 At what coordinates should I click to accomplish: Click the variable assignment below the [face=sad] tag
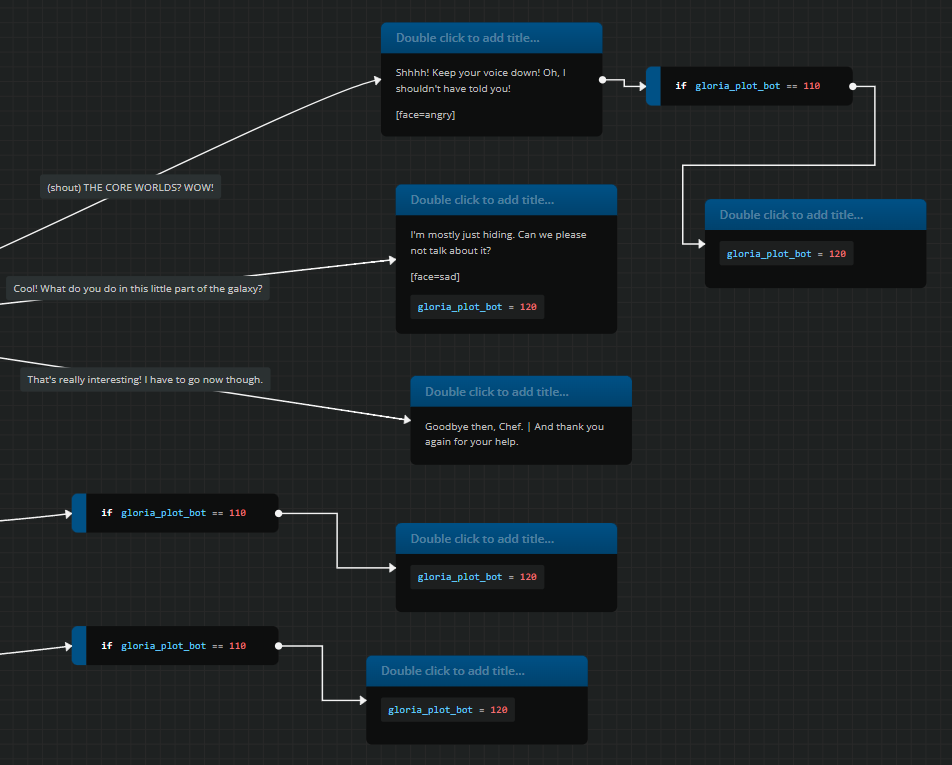point(477,307)
